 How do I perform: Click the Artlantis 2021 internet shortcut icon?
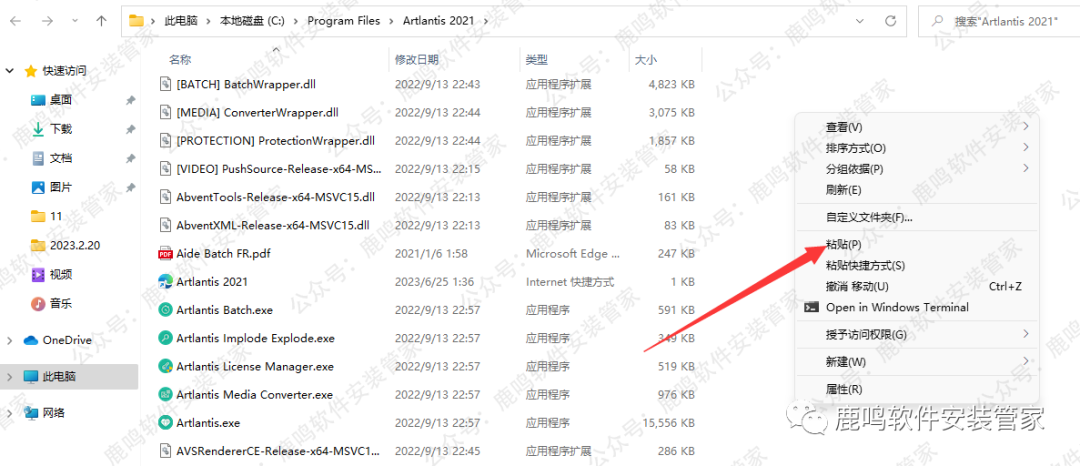[166, 282]
